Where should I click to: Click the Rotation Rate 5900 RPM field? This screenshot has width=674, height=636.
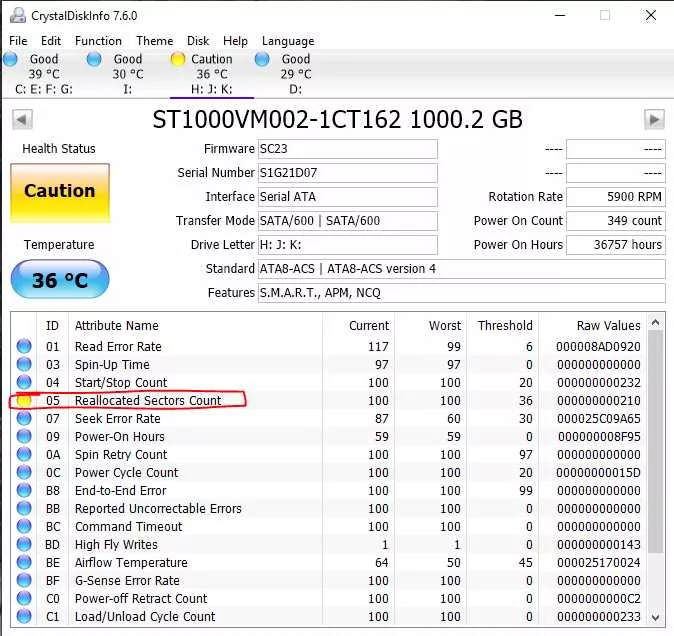click(x=616, y=197)
